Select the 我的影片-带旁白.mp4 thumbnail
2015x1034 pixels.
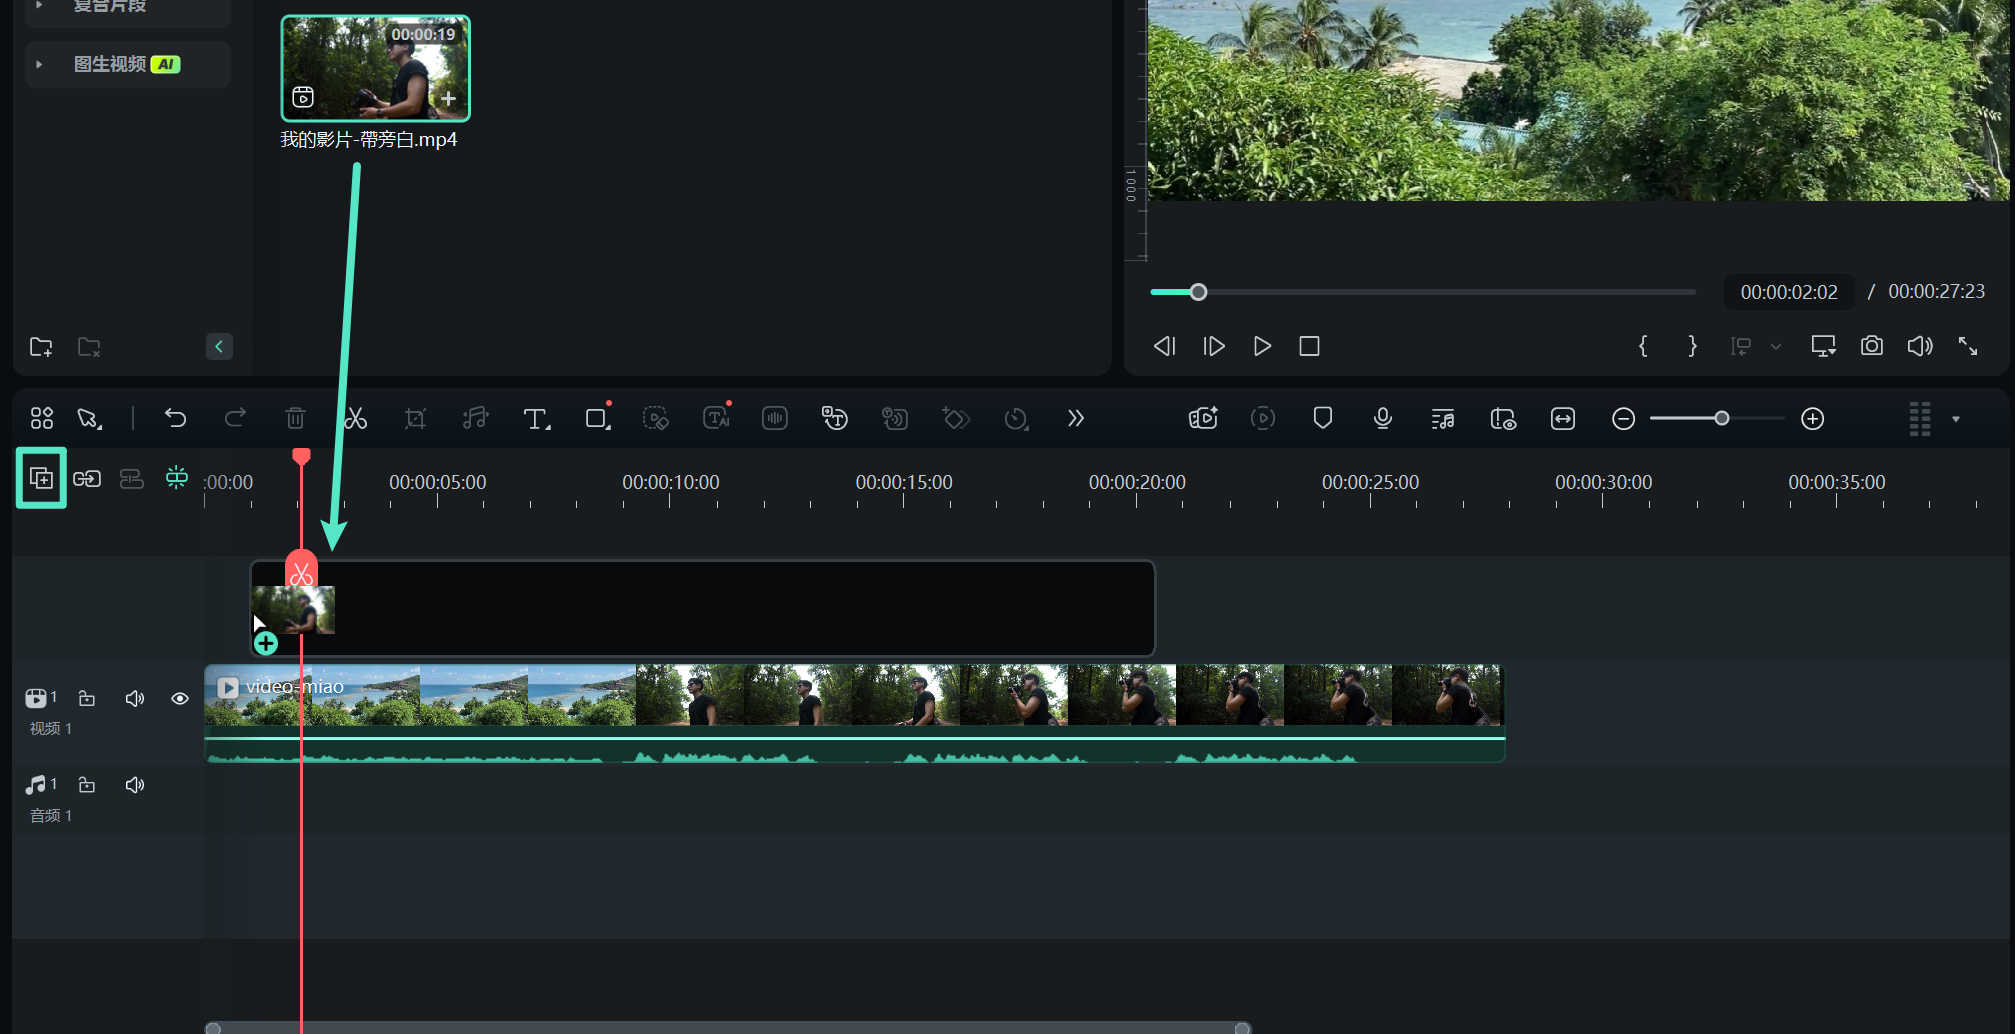tap(375, 68)
